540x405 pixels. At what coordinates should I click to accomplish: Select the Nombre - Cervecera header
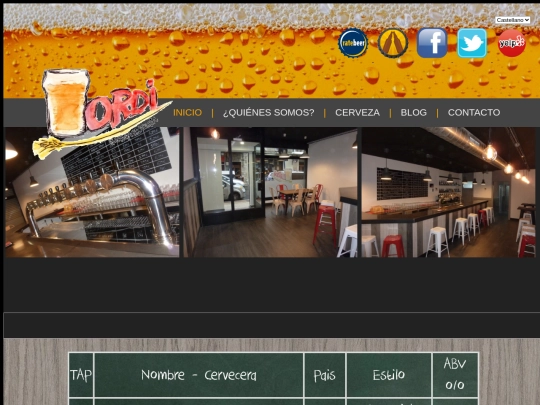(x=199, y=375)
